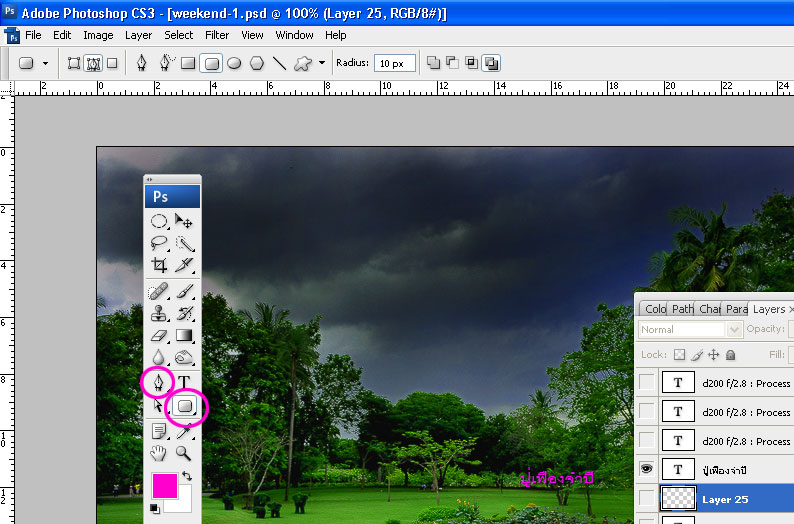
Task: Enable the Paths mode in options bar
Action: coord(93,63)
